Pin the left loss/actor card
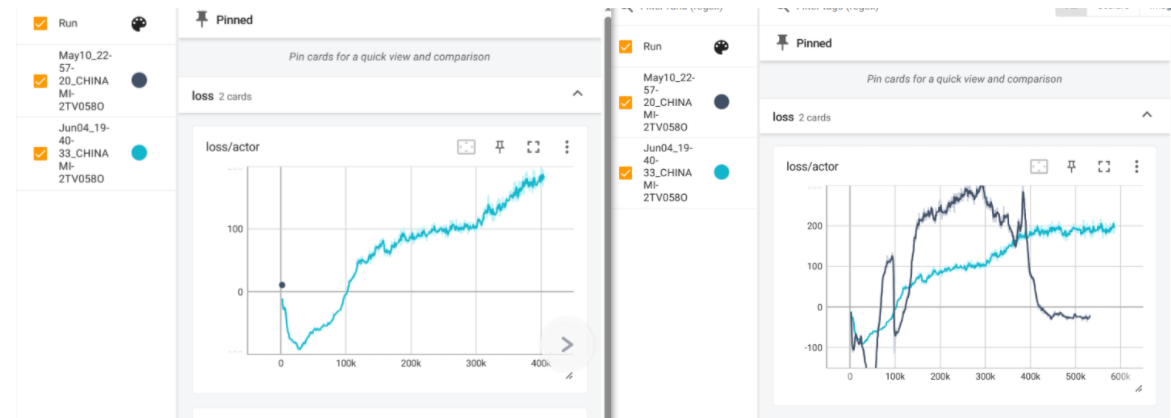The width and height of the screenshot is (1171, 418). click(500, 147)
